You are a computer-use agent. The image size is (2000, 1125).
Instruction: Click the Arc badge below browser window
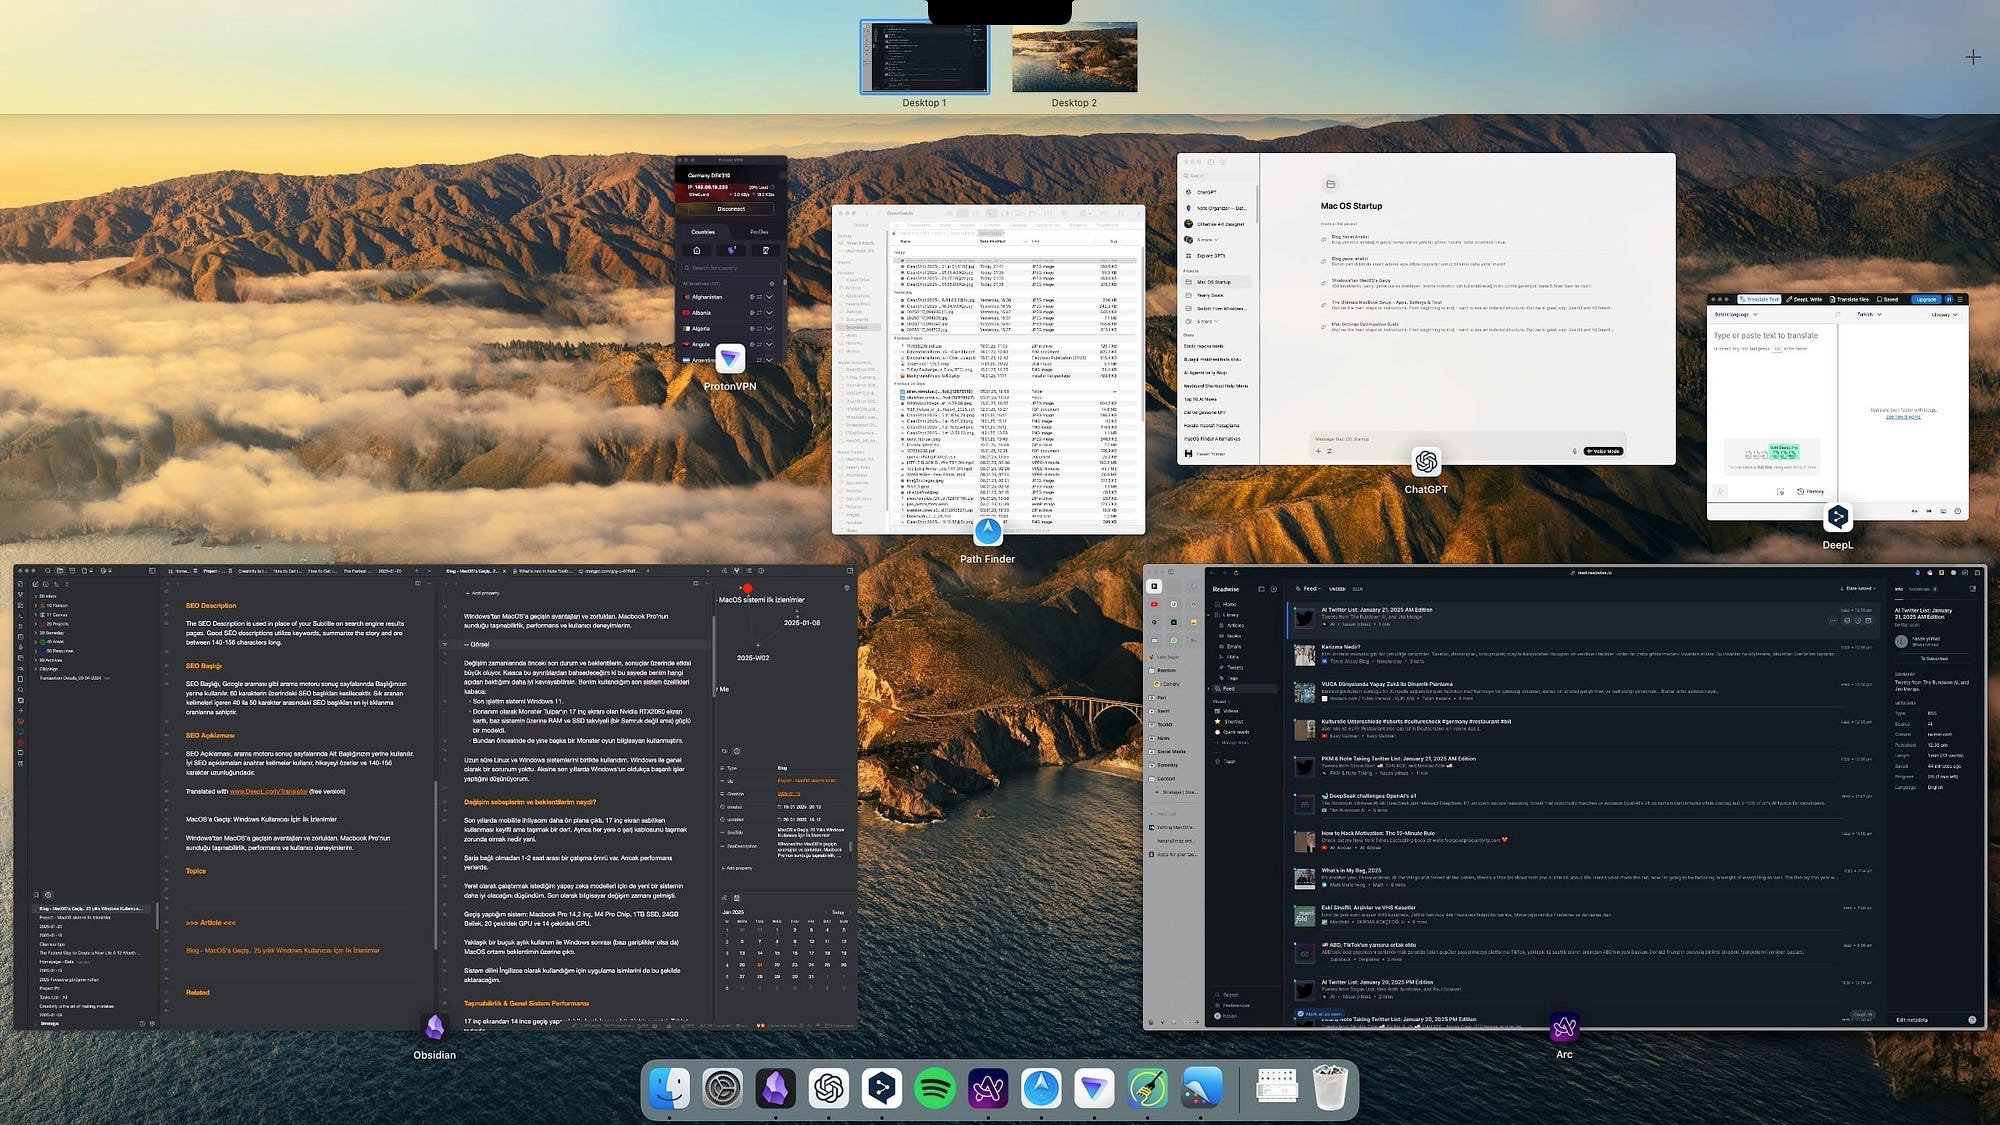[x=1564, y=1027]
